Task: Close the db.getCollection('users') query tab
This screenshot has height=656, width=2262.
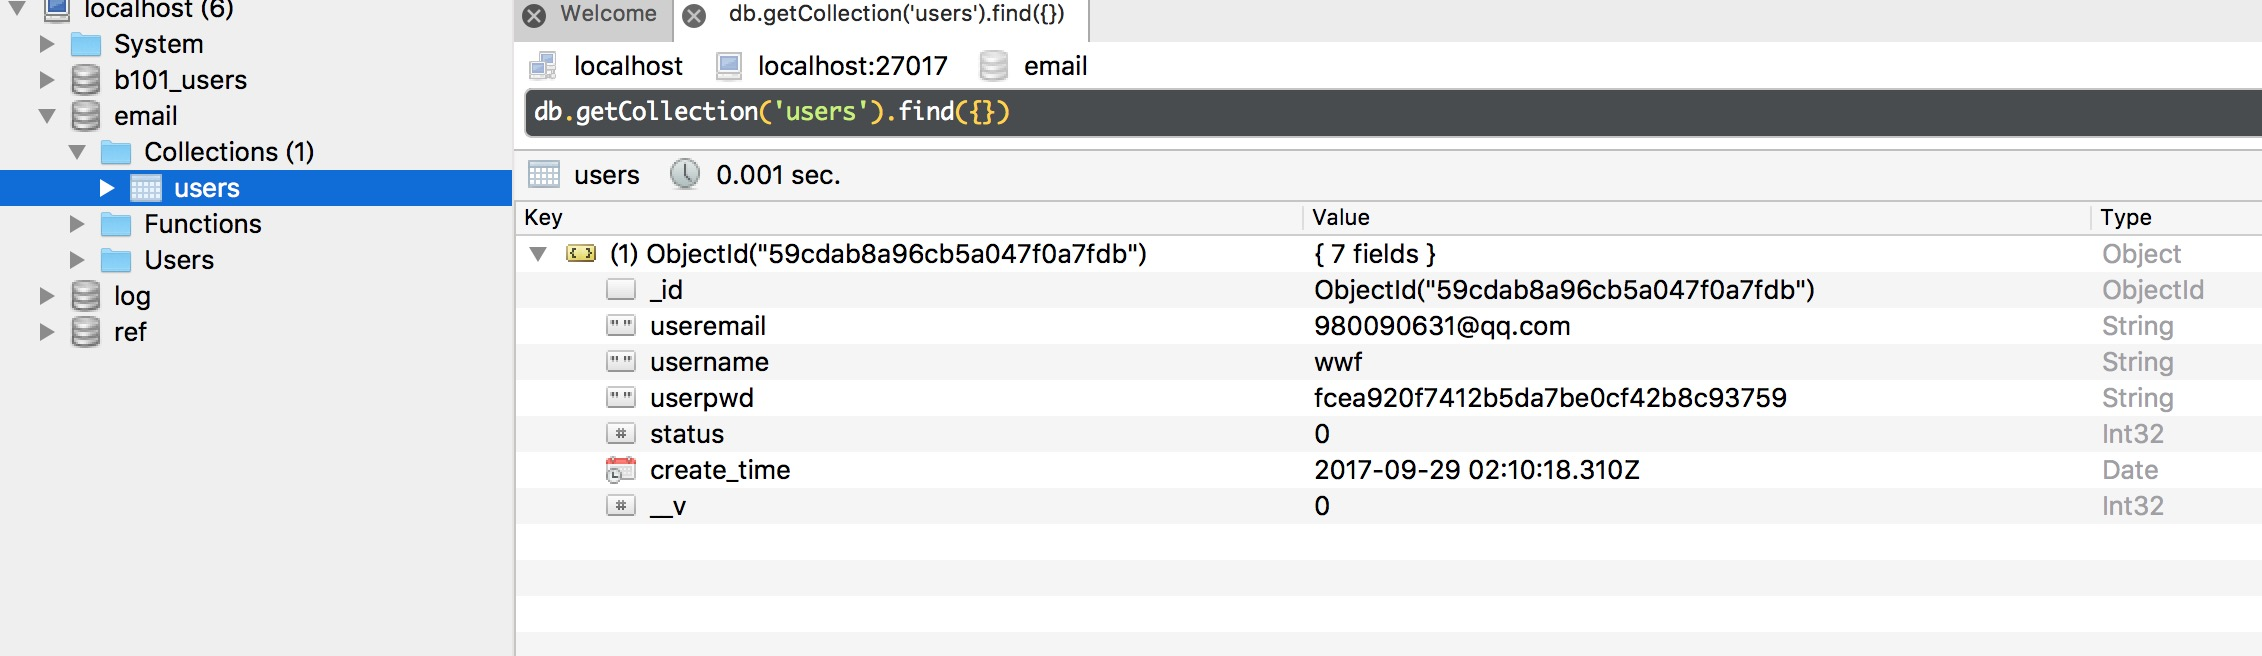Action: (x=694, y=15)
